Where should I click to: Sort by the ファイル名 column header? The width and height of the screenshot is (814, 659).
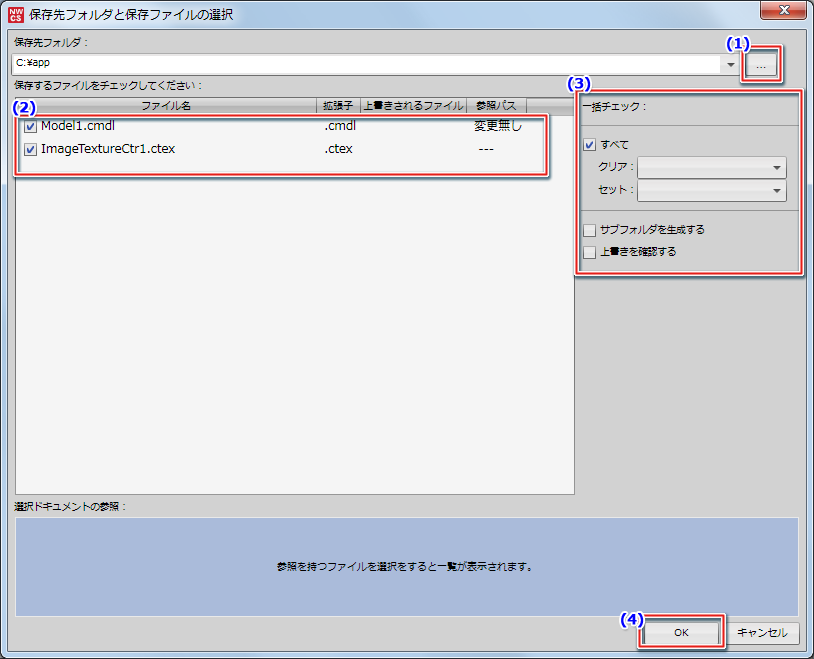pyautogui.click(x=165, y=105)
